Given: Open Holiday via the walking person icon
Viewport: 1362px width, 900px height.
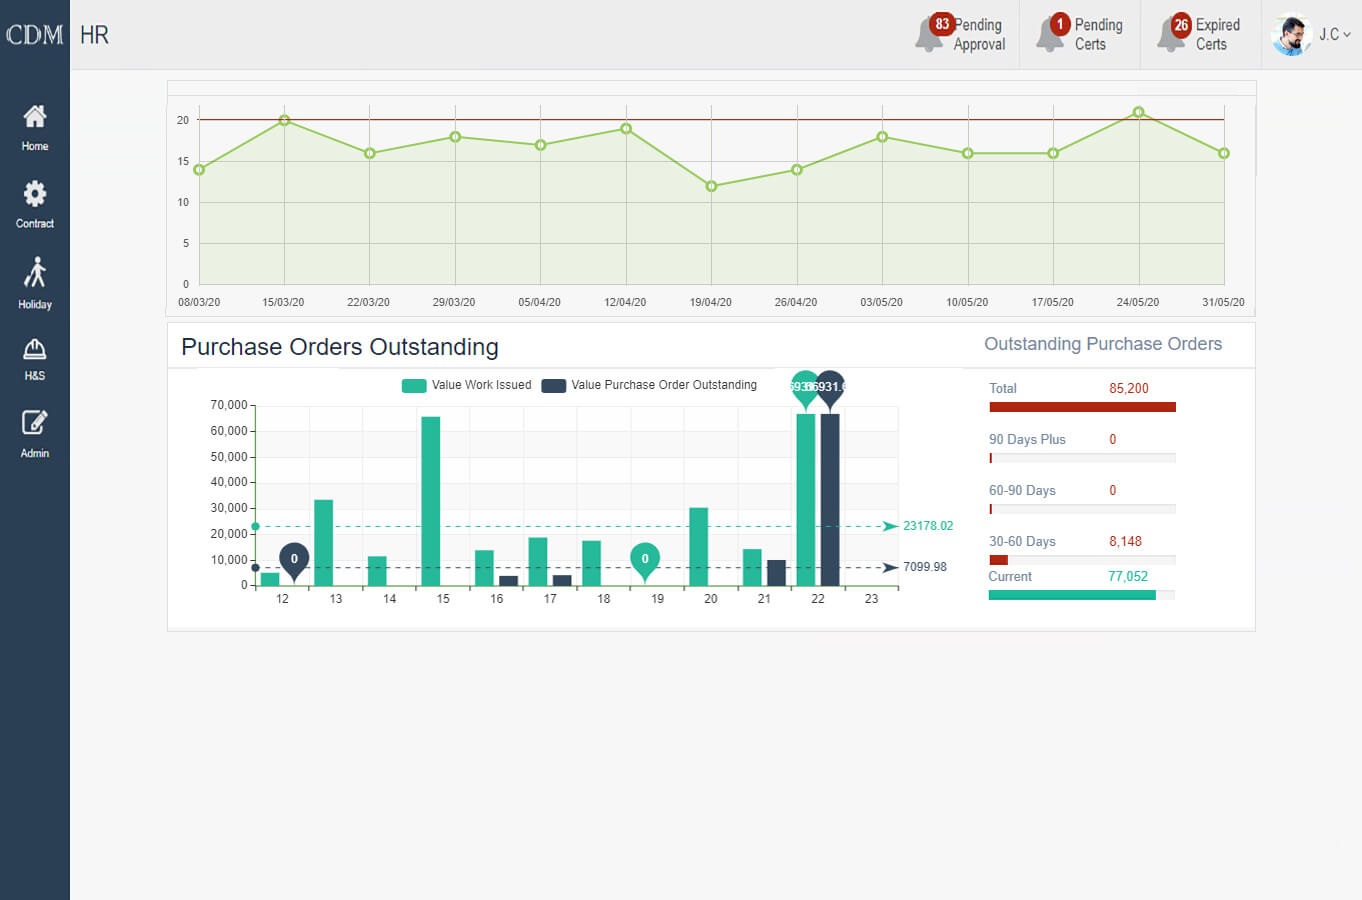Looking at the screenshot, I should click(x=35, y=272).
